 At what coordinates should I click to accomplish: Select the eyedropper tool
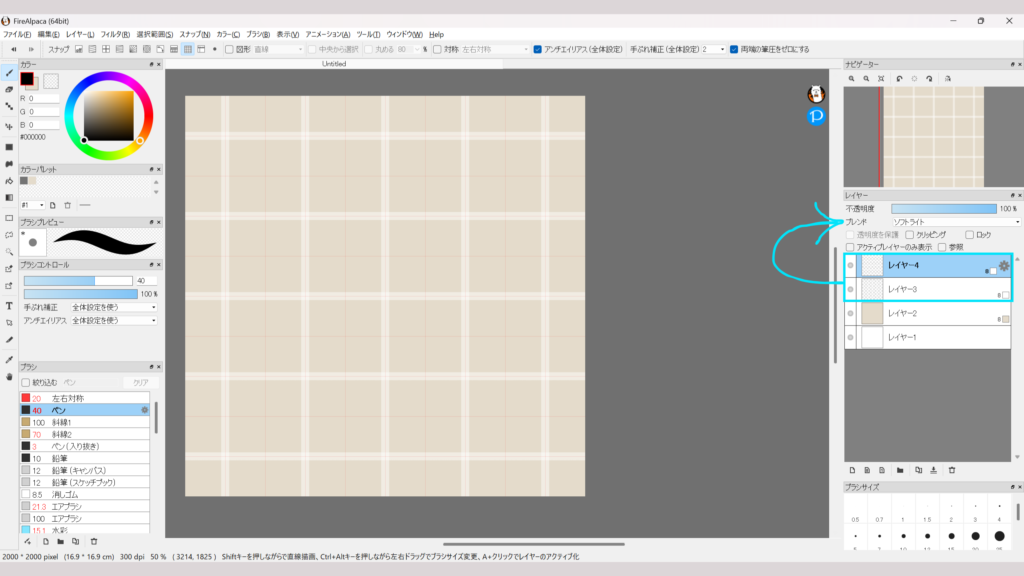(9, 359)
